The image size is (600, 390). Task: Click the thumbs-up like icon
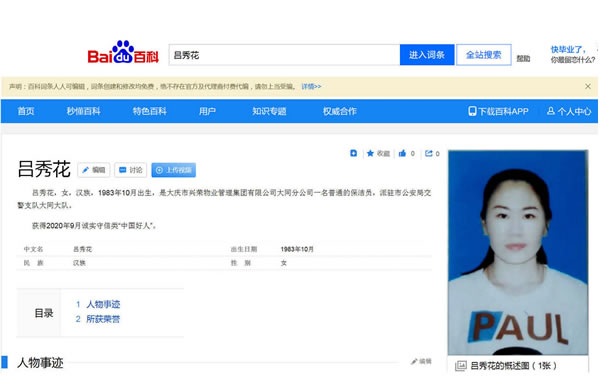[x=402, y=153]
